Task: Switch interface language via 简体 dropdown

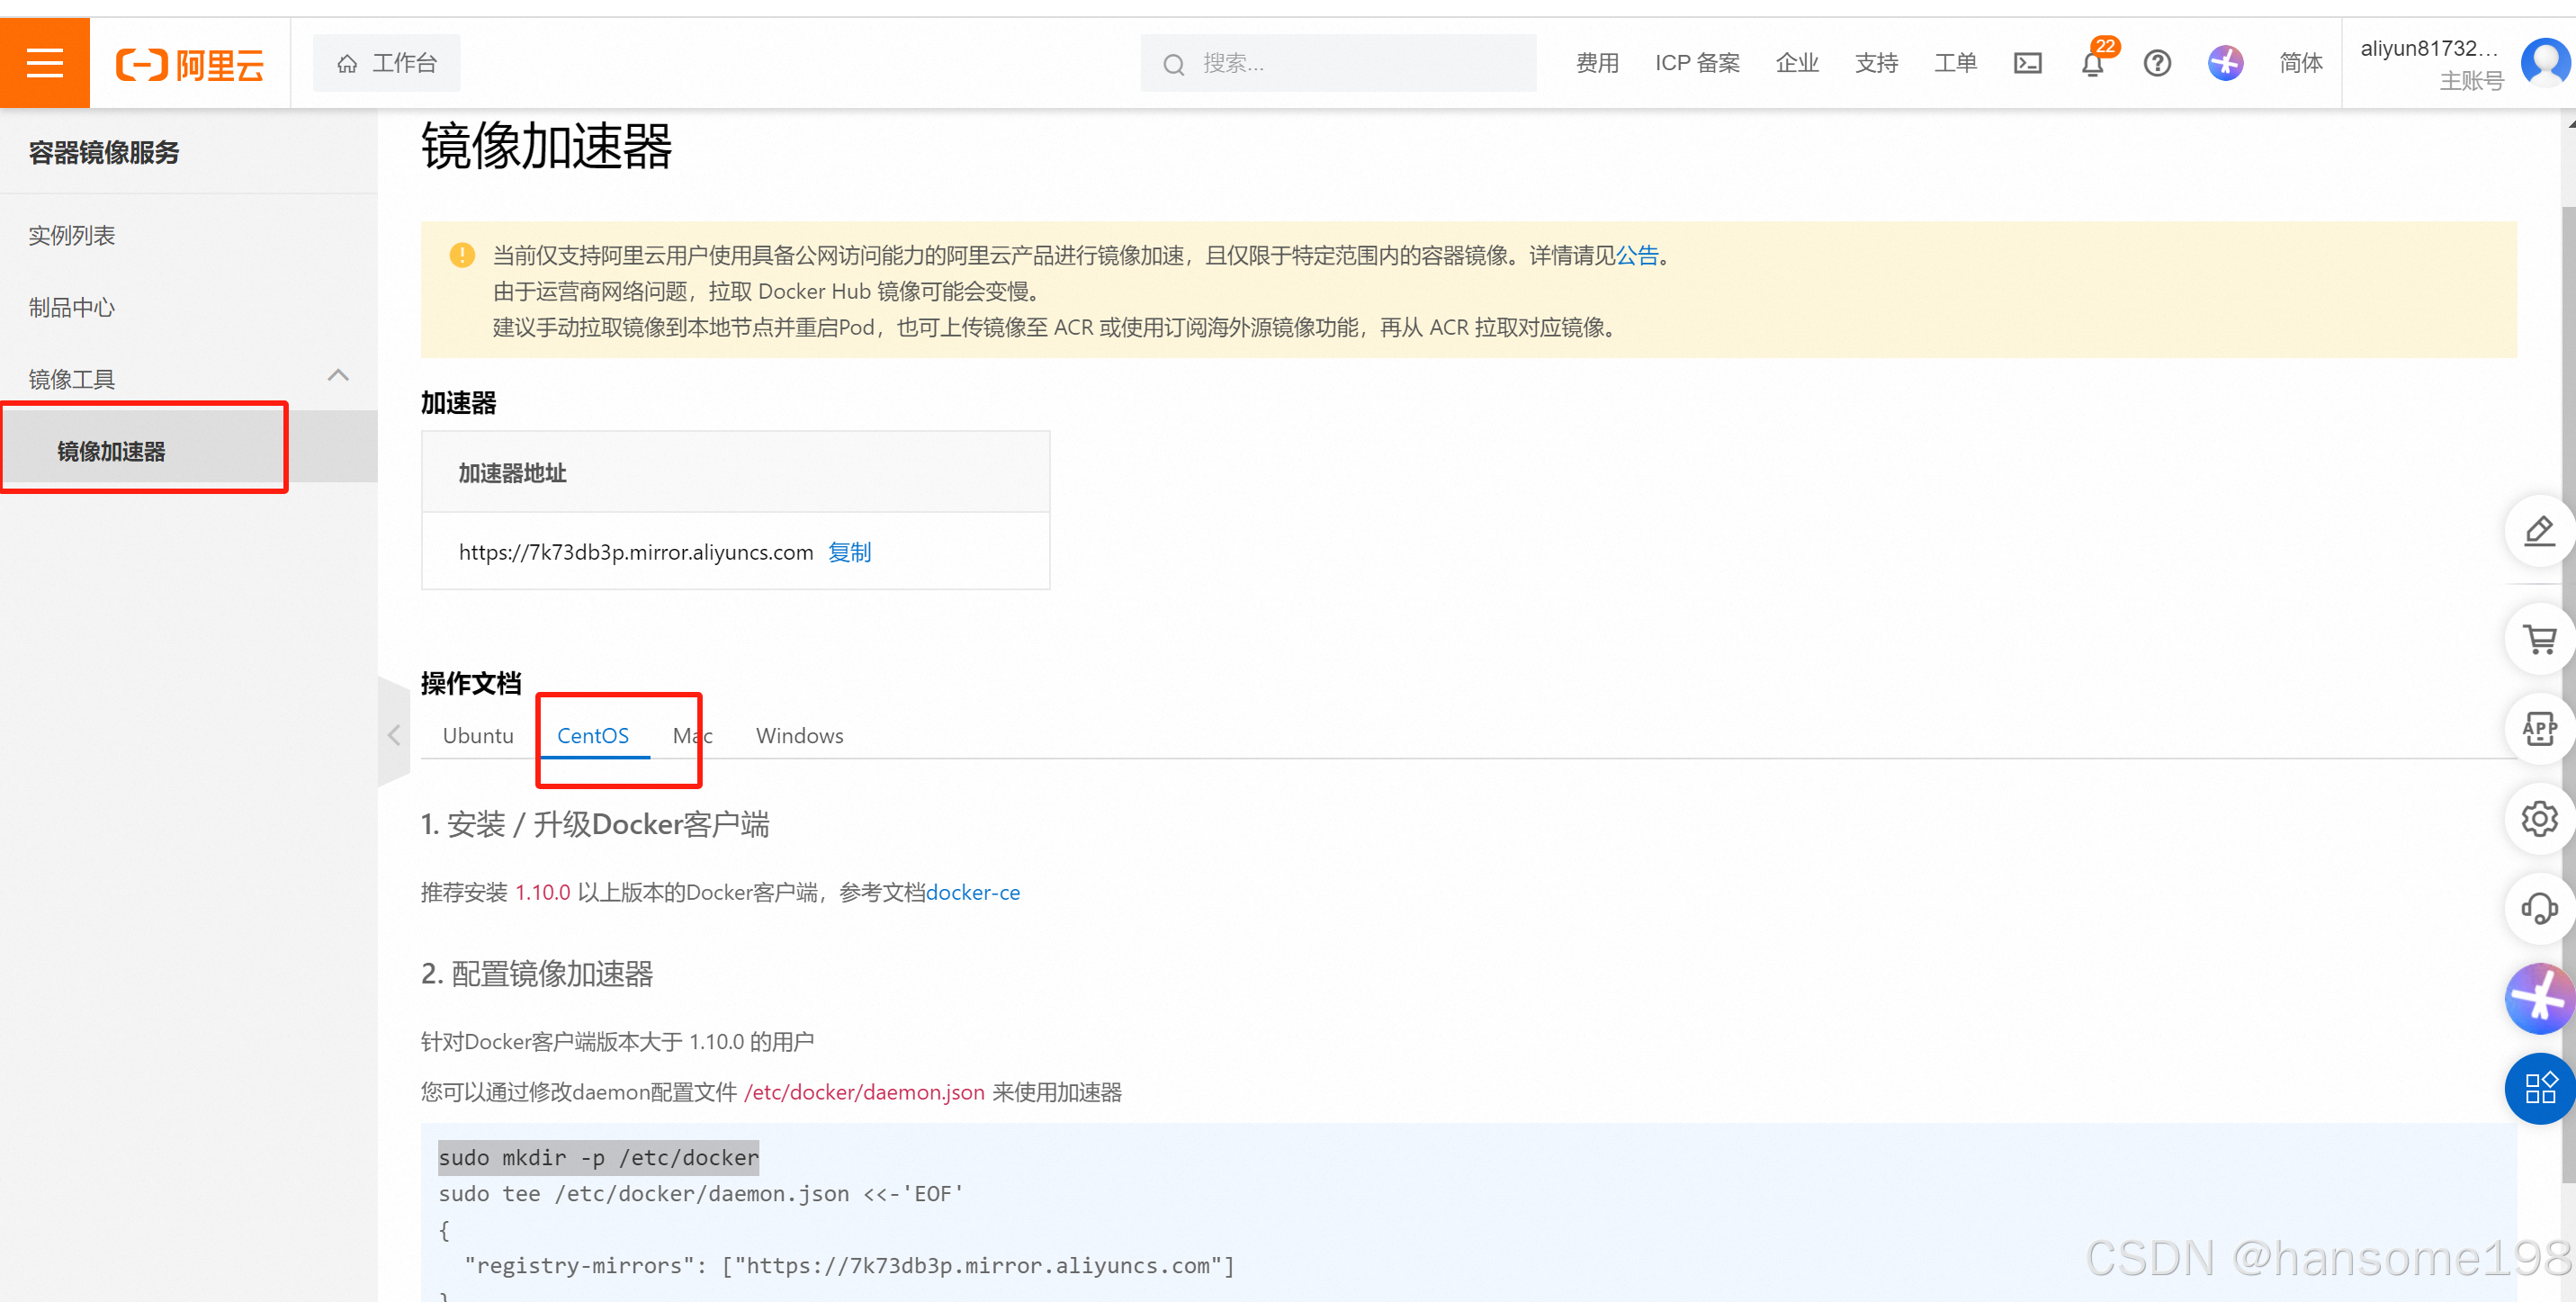Action: tap(2299, 63)
